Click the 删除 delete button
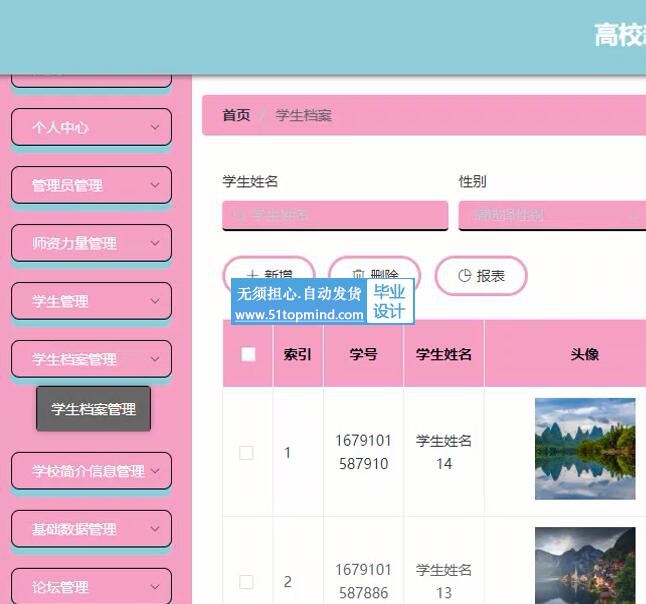The height and width of the screenshot is (604, 646). (x=374, y=275)
